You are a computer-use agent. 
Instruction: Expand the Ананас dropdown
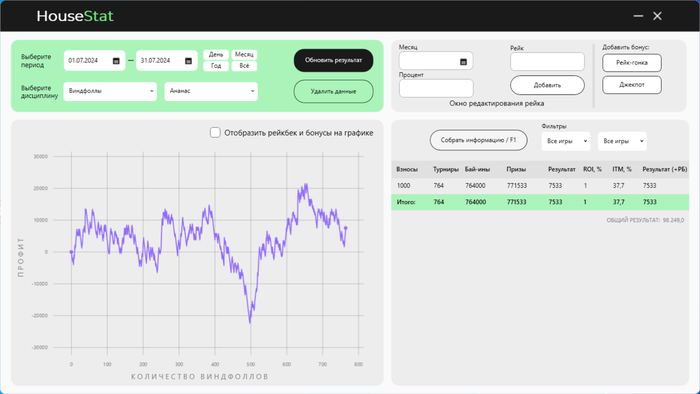point(211,91)
